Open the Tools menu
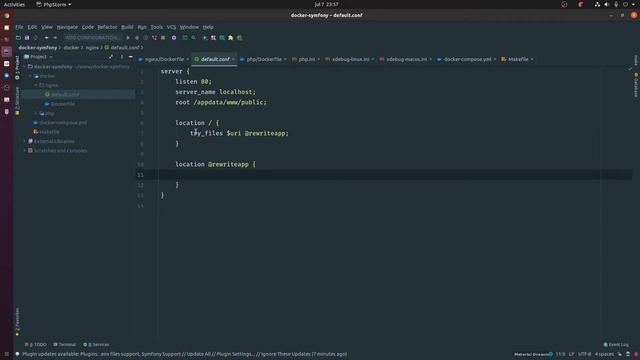The height and width of the screenshot is (360, 640). click(x=156, y=27)
